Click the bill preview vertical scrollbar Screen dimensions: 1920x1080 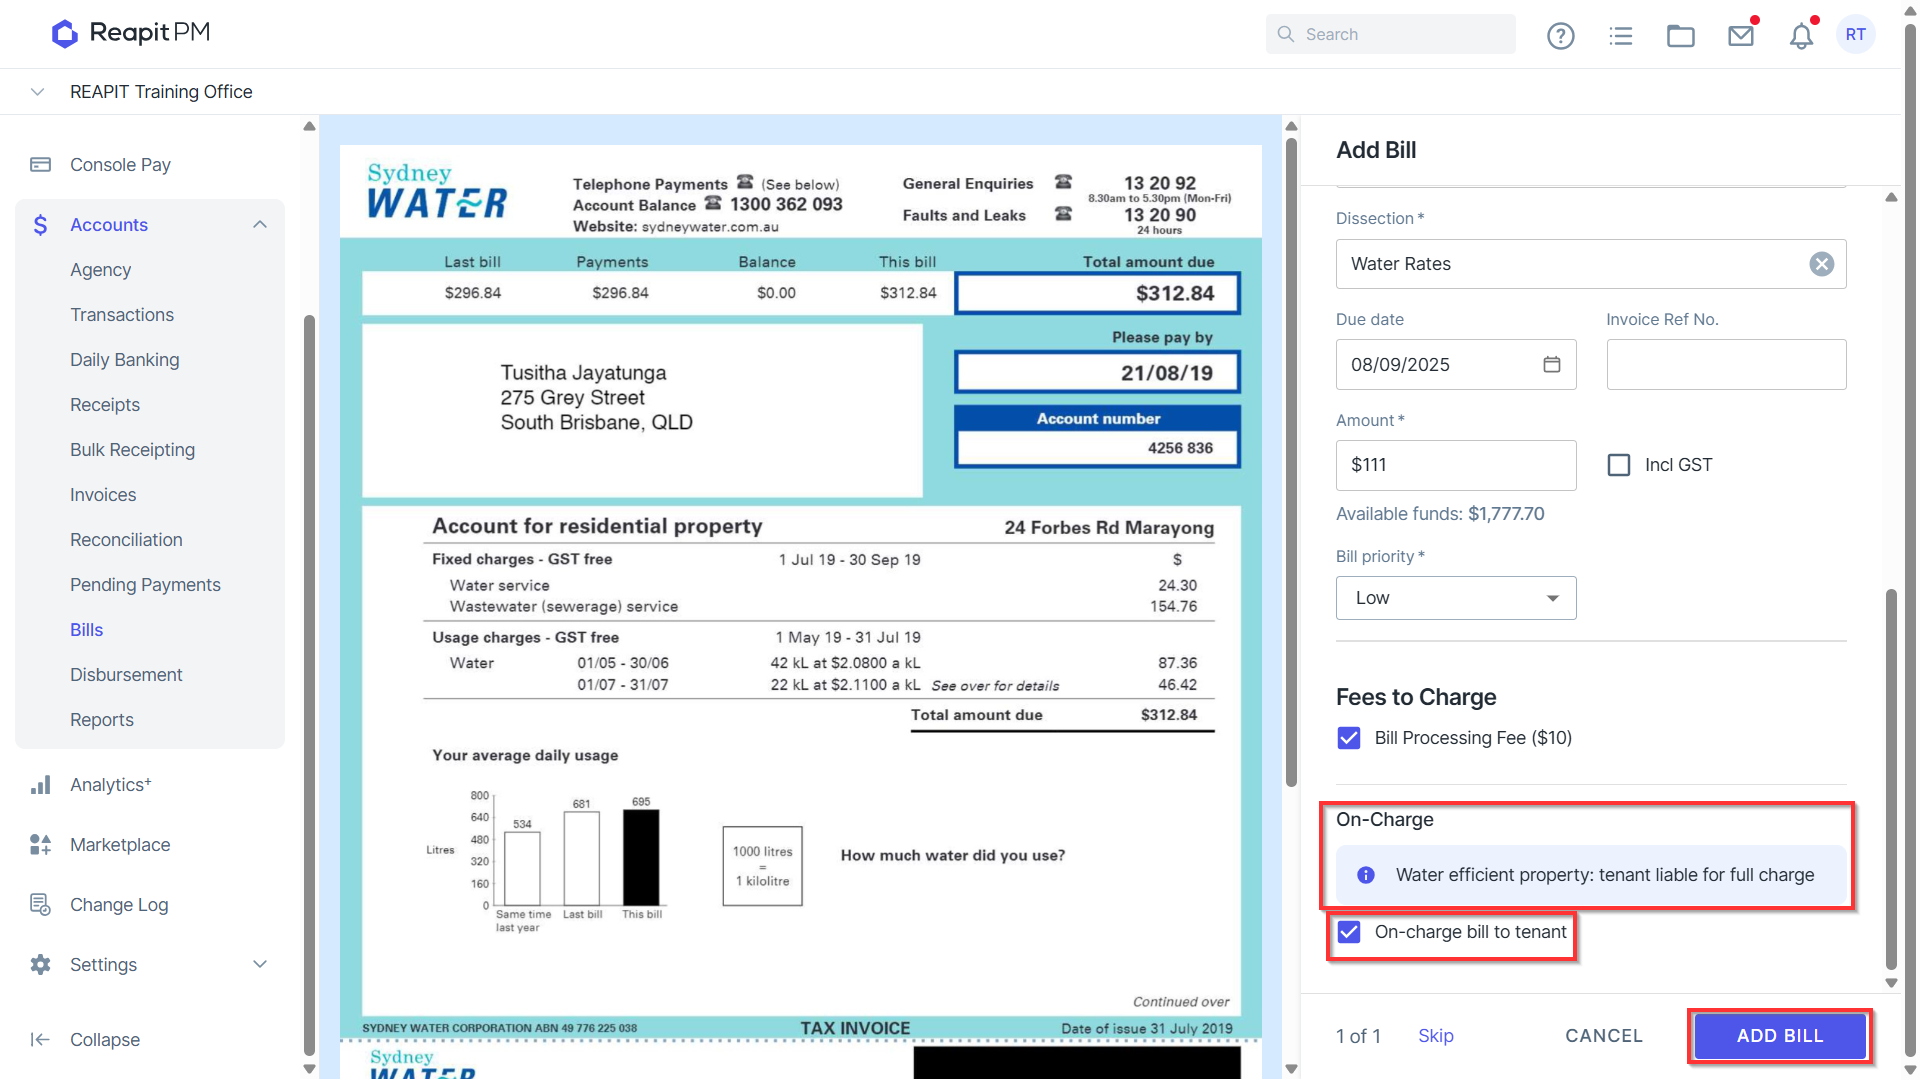1291,462
